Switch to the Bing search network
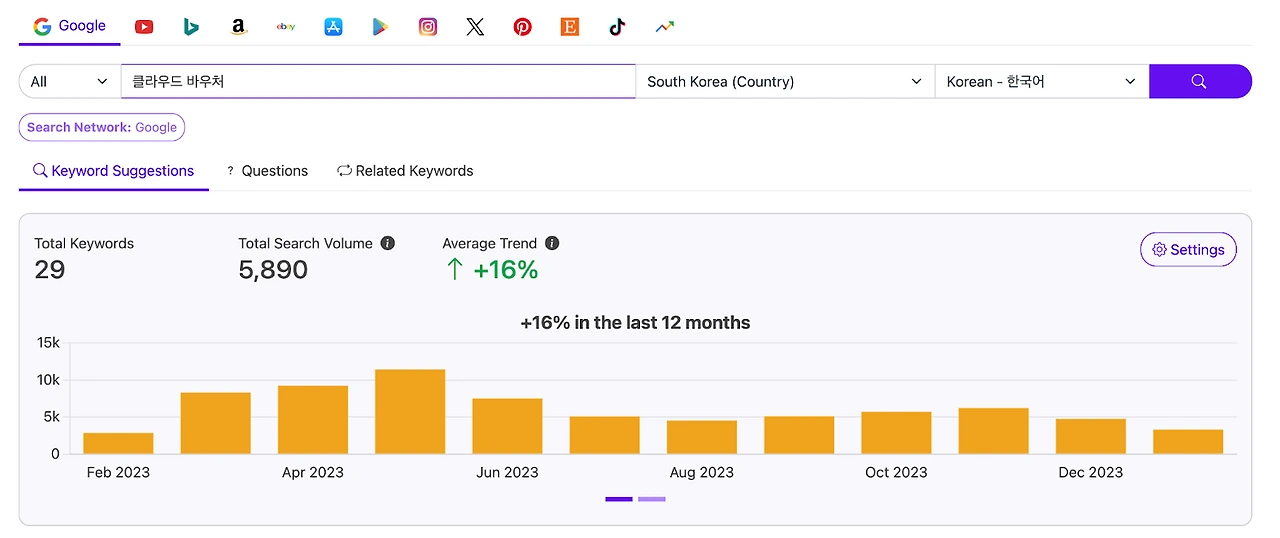This screenshot has width=1280, height=538. [x=191, y=27]
